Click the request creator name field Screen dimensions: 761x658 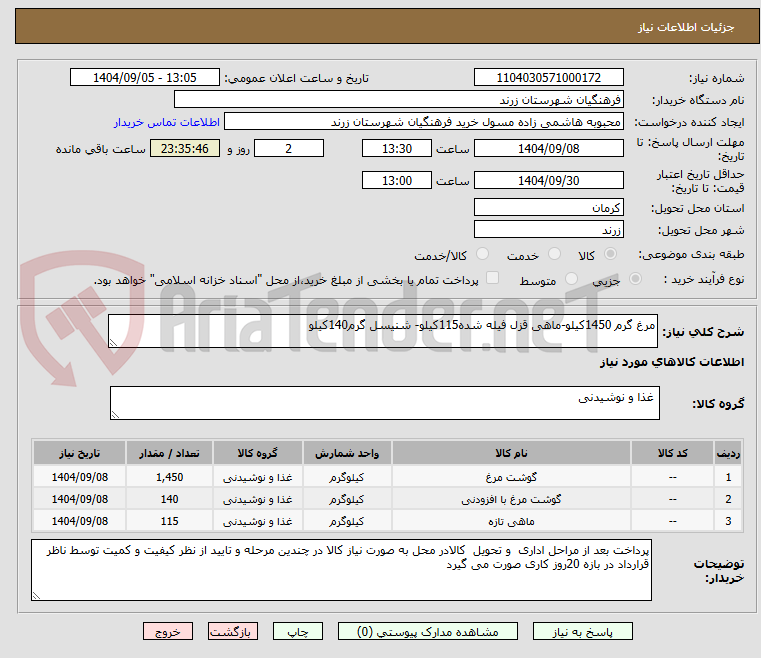424,121
